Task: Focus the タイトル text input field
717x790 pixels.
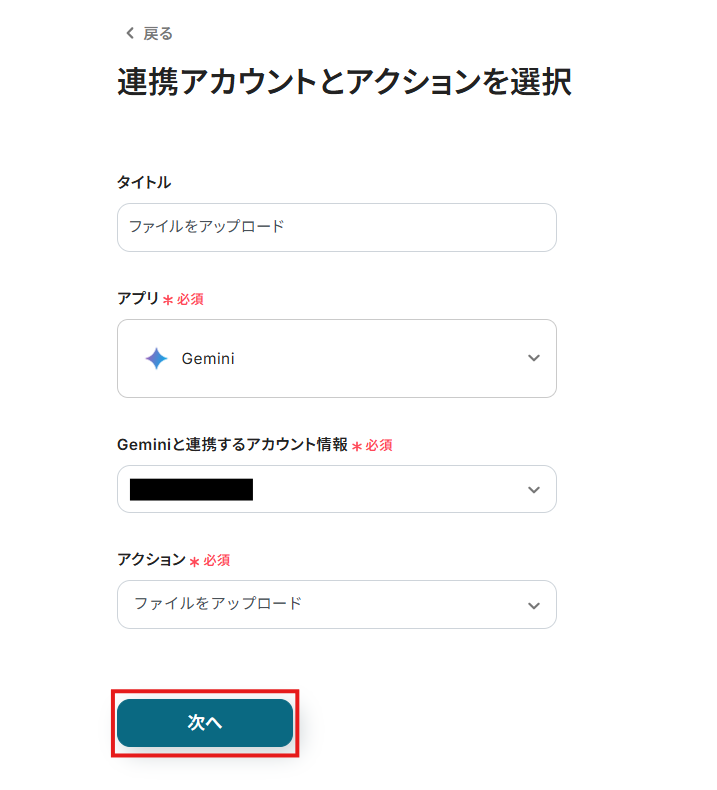Action: coord(336,227)
